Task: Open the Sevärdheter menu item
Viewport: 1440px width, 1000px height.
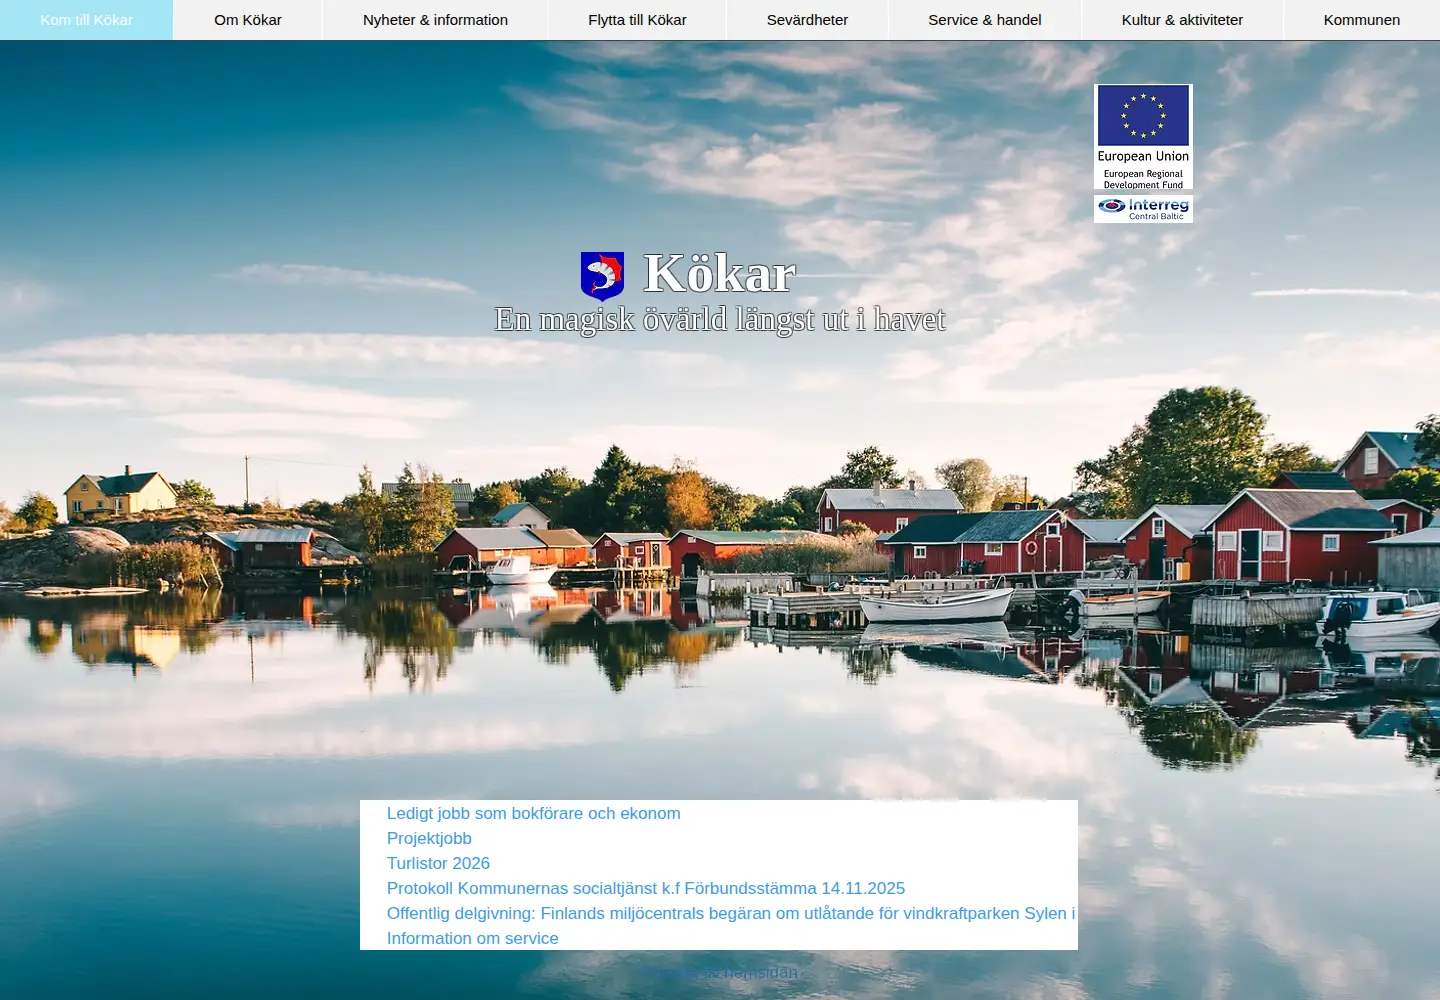Action: (x=807, y=20)
